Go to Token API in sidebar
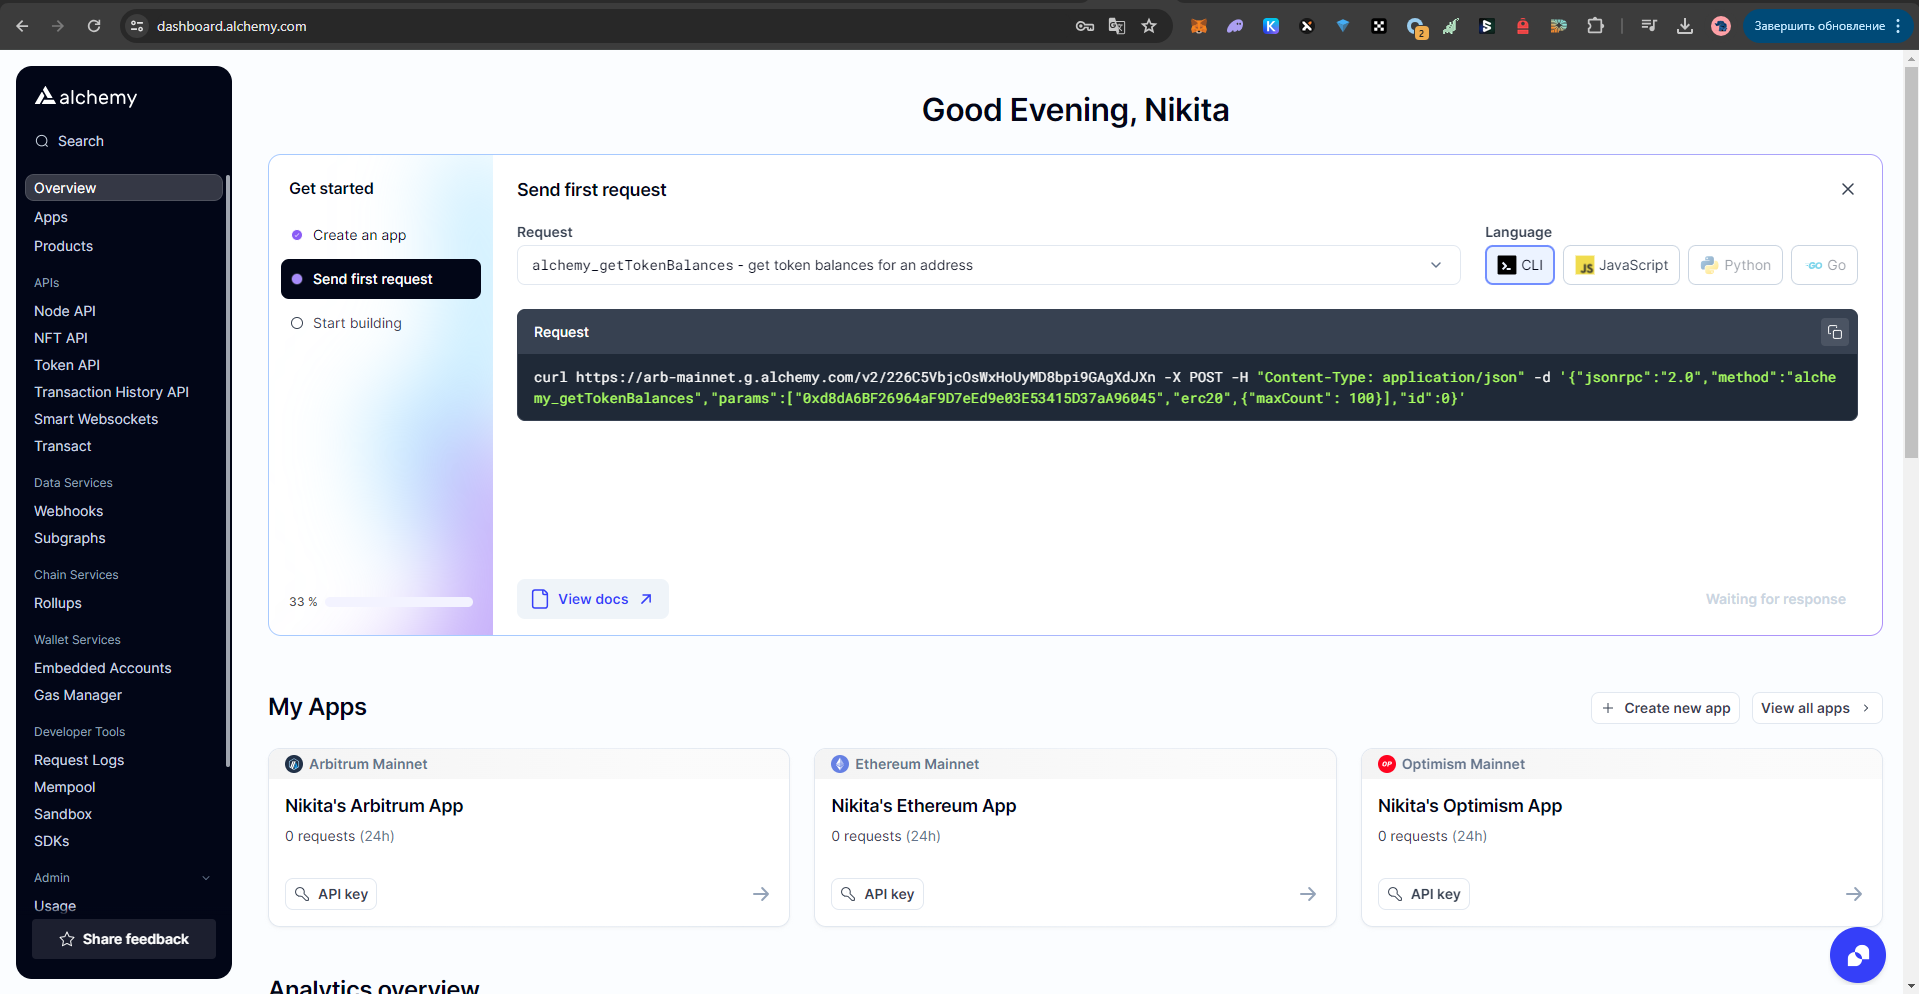The height and width of the screenshot is (994, 1919). pos(67,365)
